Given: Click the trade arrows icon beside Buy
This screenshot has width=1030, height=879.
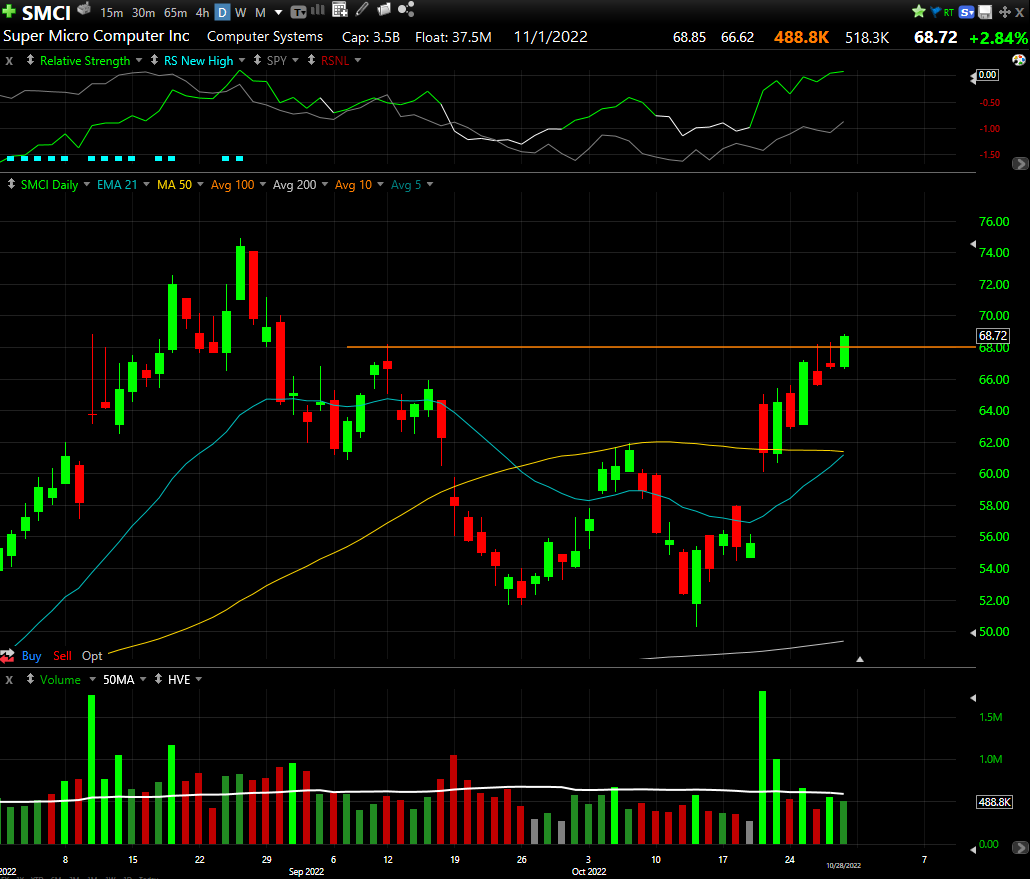Looking at the screenshot, I should tap(7, 656).
